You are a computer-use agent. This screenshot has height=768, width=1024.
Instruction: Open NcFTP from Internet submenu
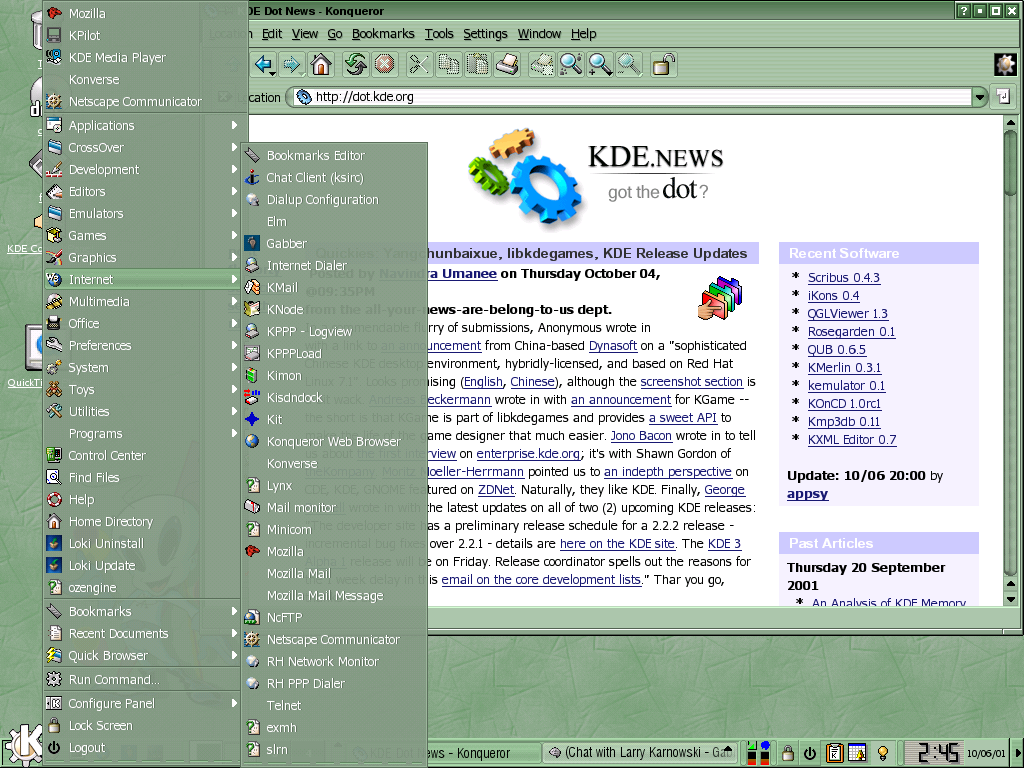pyautogui.click(x=334, y=617)
